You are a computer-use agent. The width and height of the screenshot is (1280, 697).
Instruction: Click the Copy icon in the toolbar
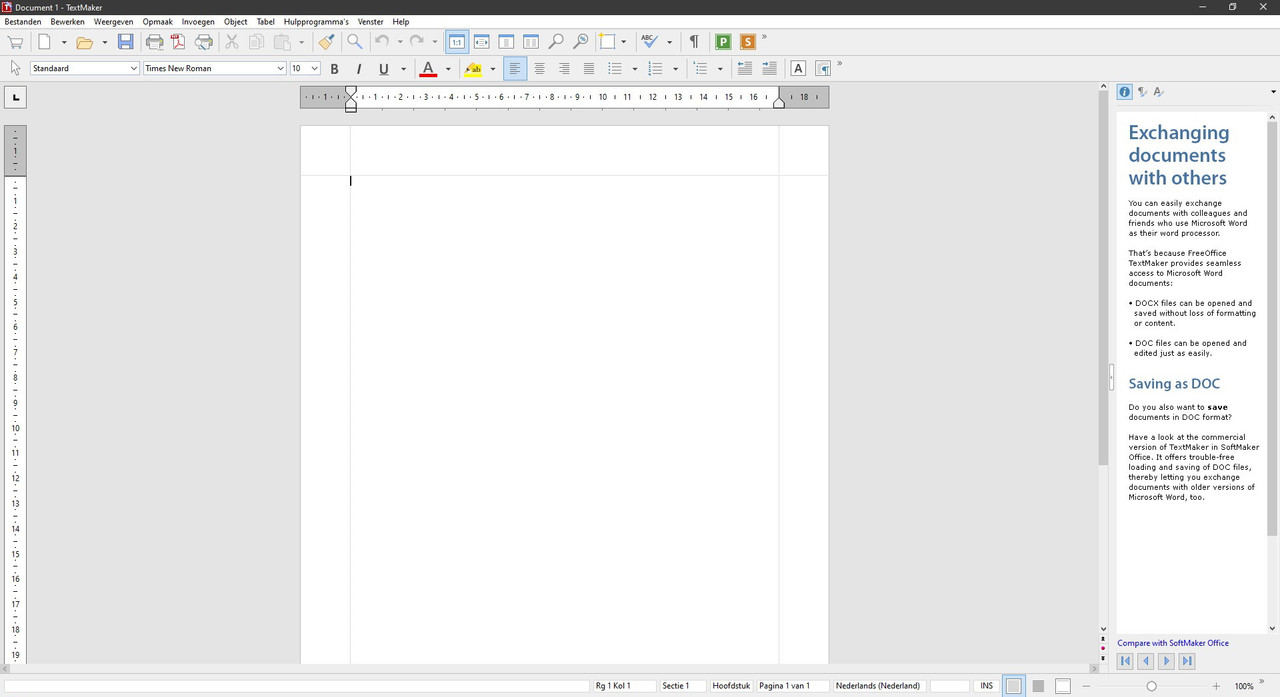click(257, 42)
